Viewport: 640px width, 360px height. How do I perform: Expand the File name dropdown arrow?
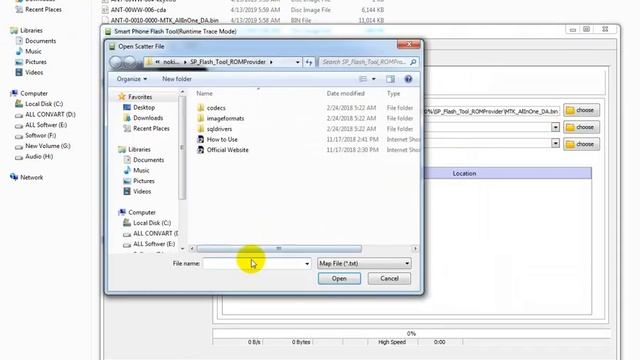coord(307,264)
